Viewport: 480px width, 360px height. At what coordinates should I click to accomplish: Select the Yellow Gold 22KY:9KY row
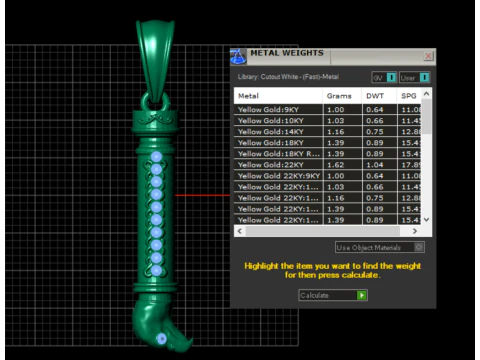pos(328,176)
